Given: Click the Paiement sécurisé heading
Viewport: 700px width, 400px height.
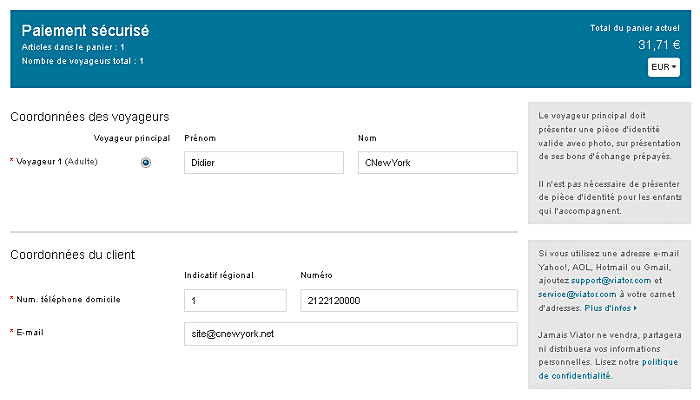Looking at the screenshot, I should (x=85, y=30).
